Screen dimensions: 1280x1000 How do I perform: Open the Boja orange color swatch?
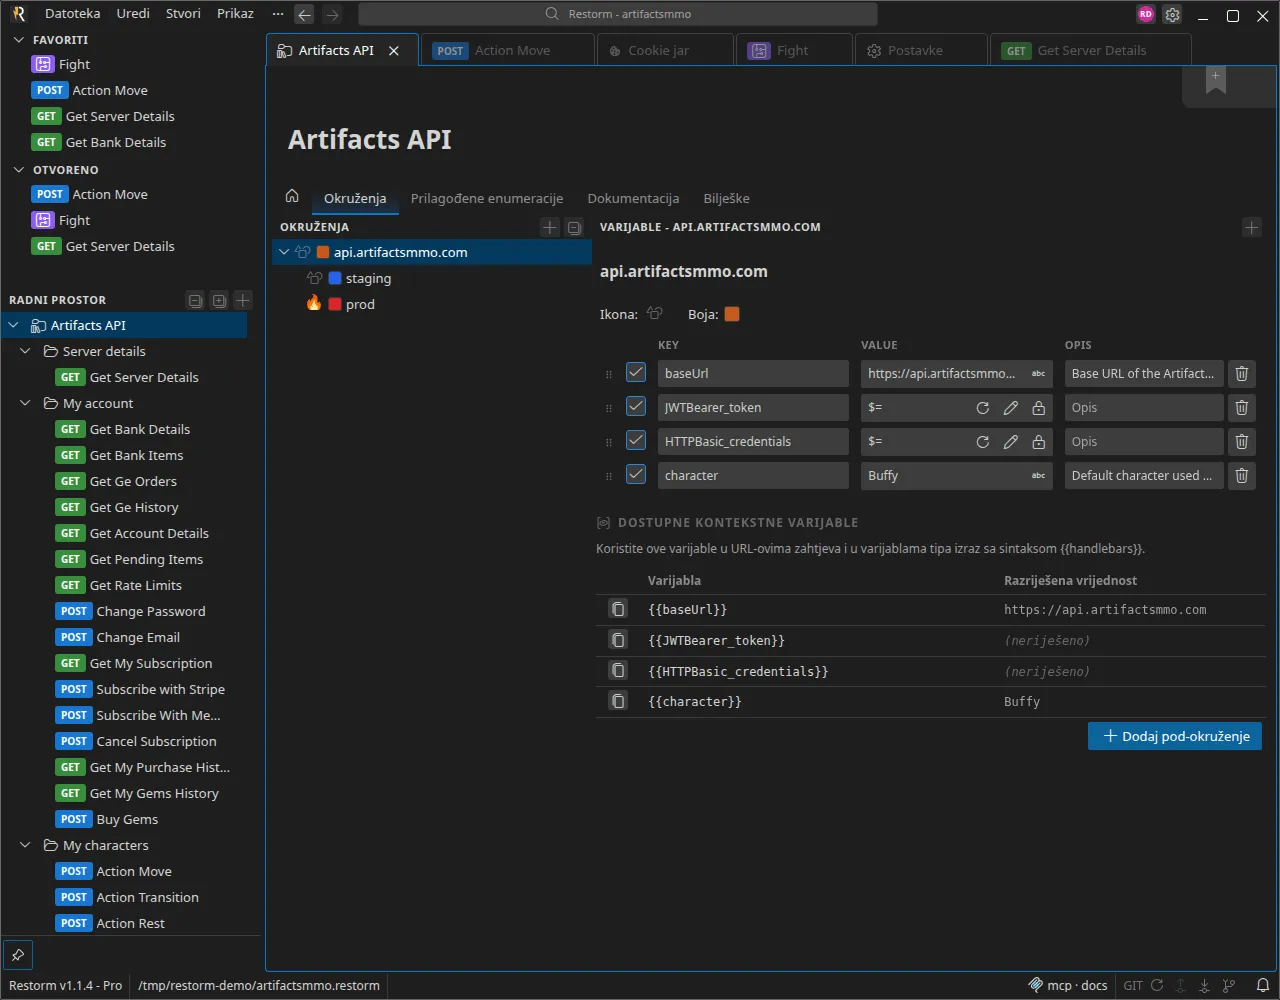[x=732, y=314]
